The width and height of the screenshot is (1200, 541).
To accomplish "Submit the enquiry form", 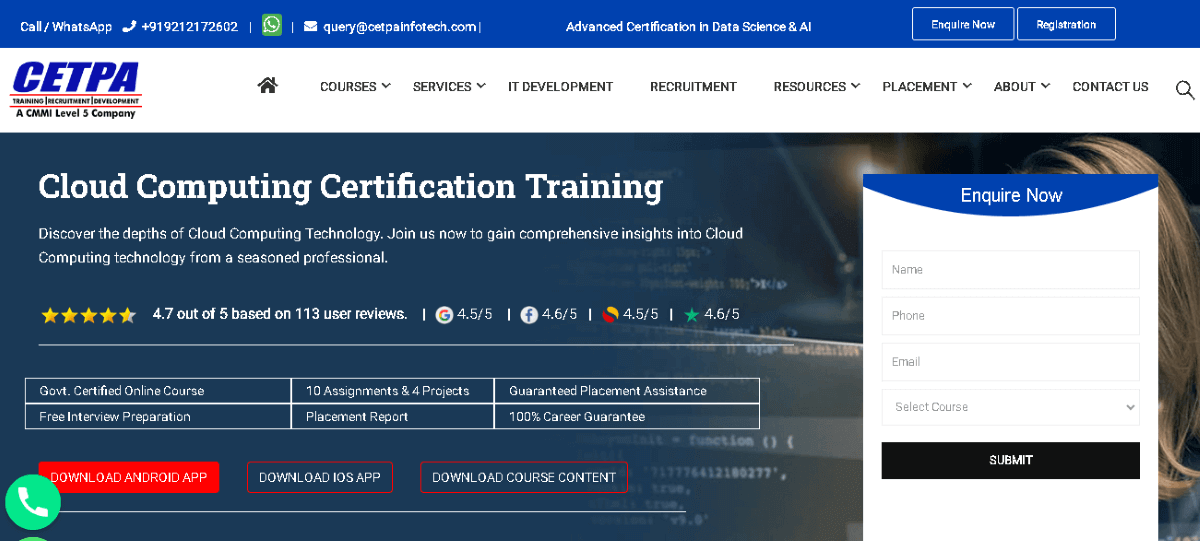I will 1010,460.
